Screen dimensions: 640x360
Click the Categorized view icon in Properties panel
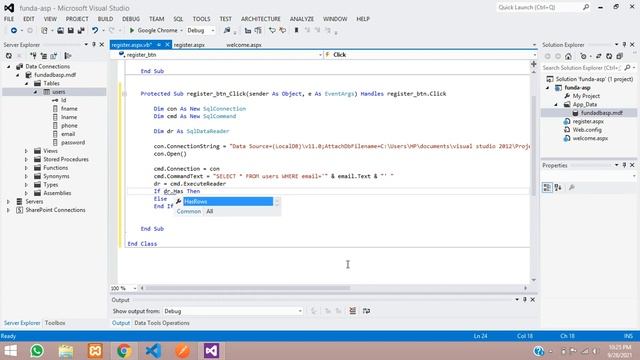(547, 187)
